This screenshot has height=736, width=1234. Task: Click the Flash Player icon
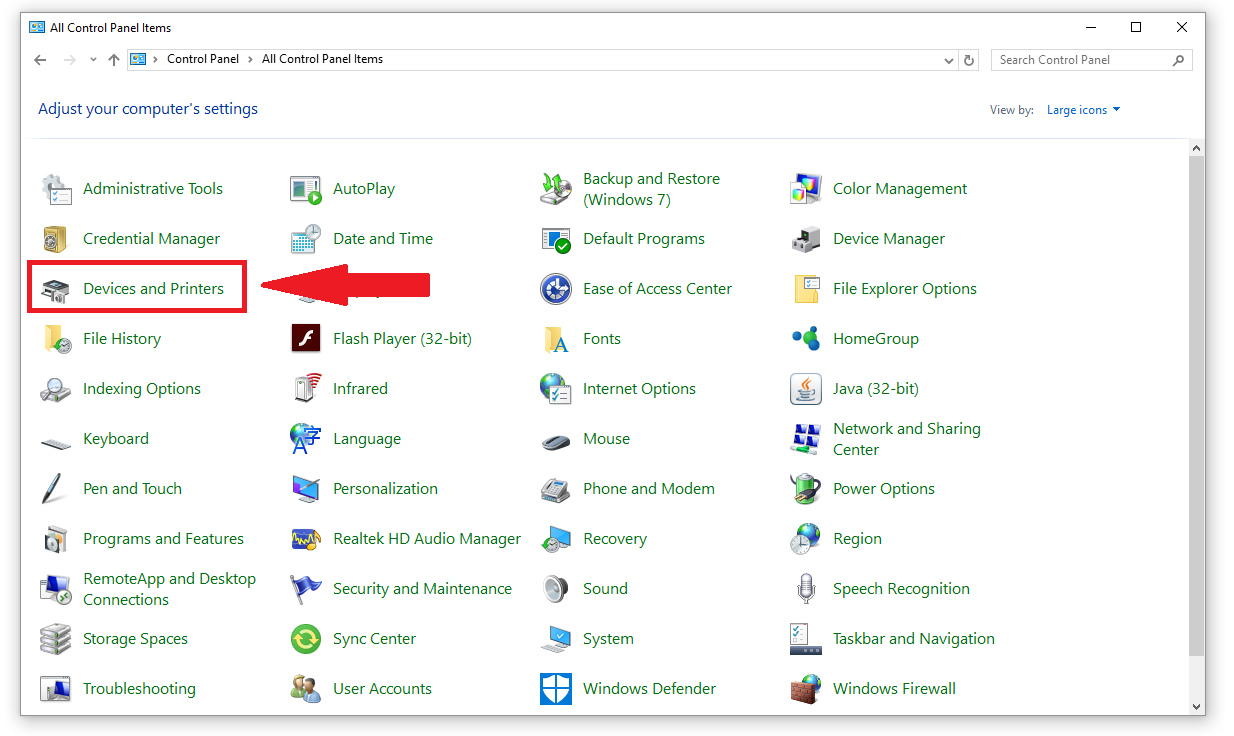pyautogui.click(x=306, y=339)
